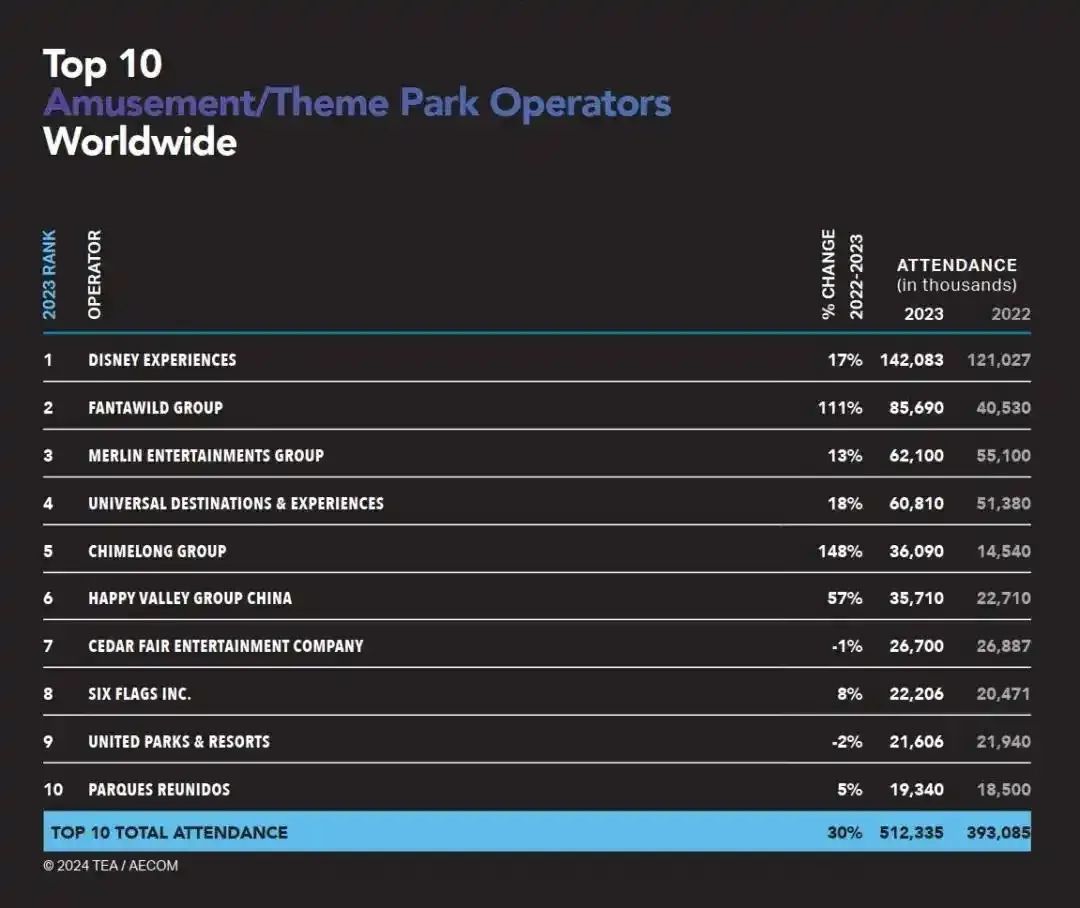Click the Operator column header
The image size is (1080, 908).
[x=95, y=275]
